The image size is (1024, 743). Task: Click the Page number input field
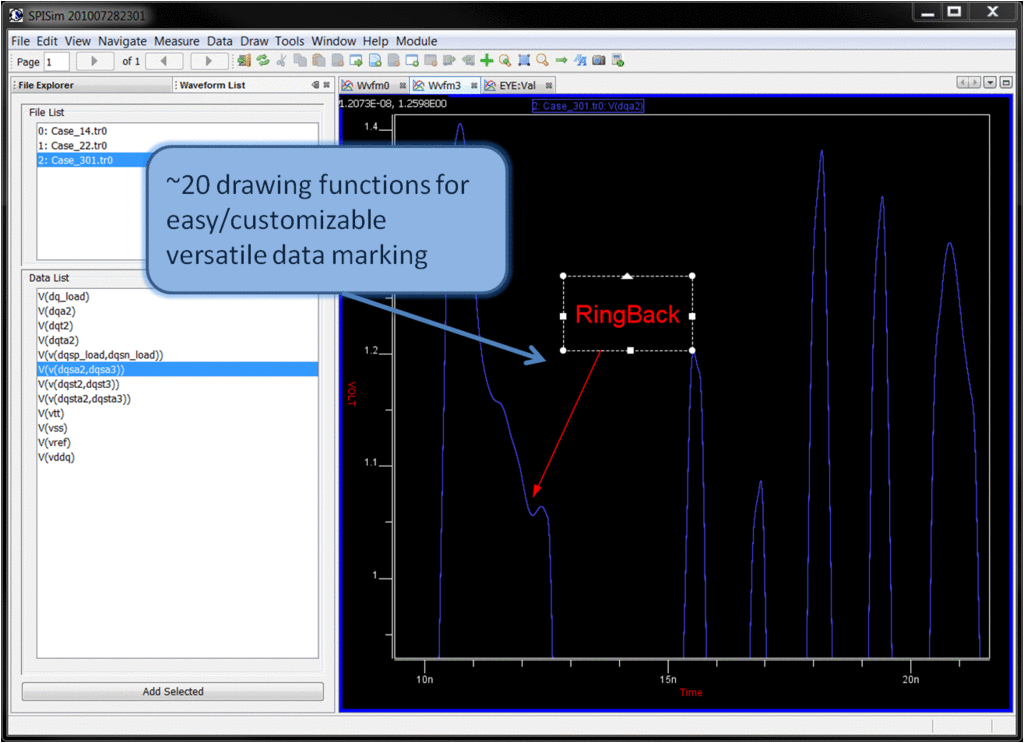pos(56,62)
